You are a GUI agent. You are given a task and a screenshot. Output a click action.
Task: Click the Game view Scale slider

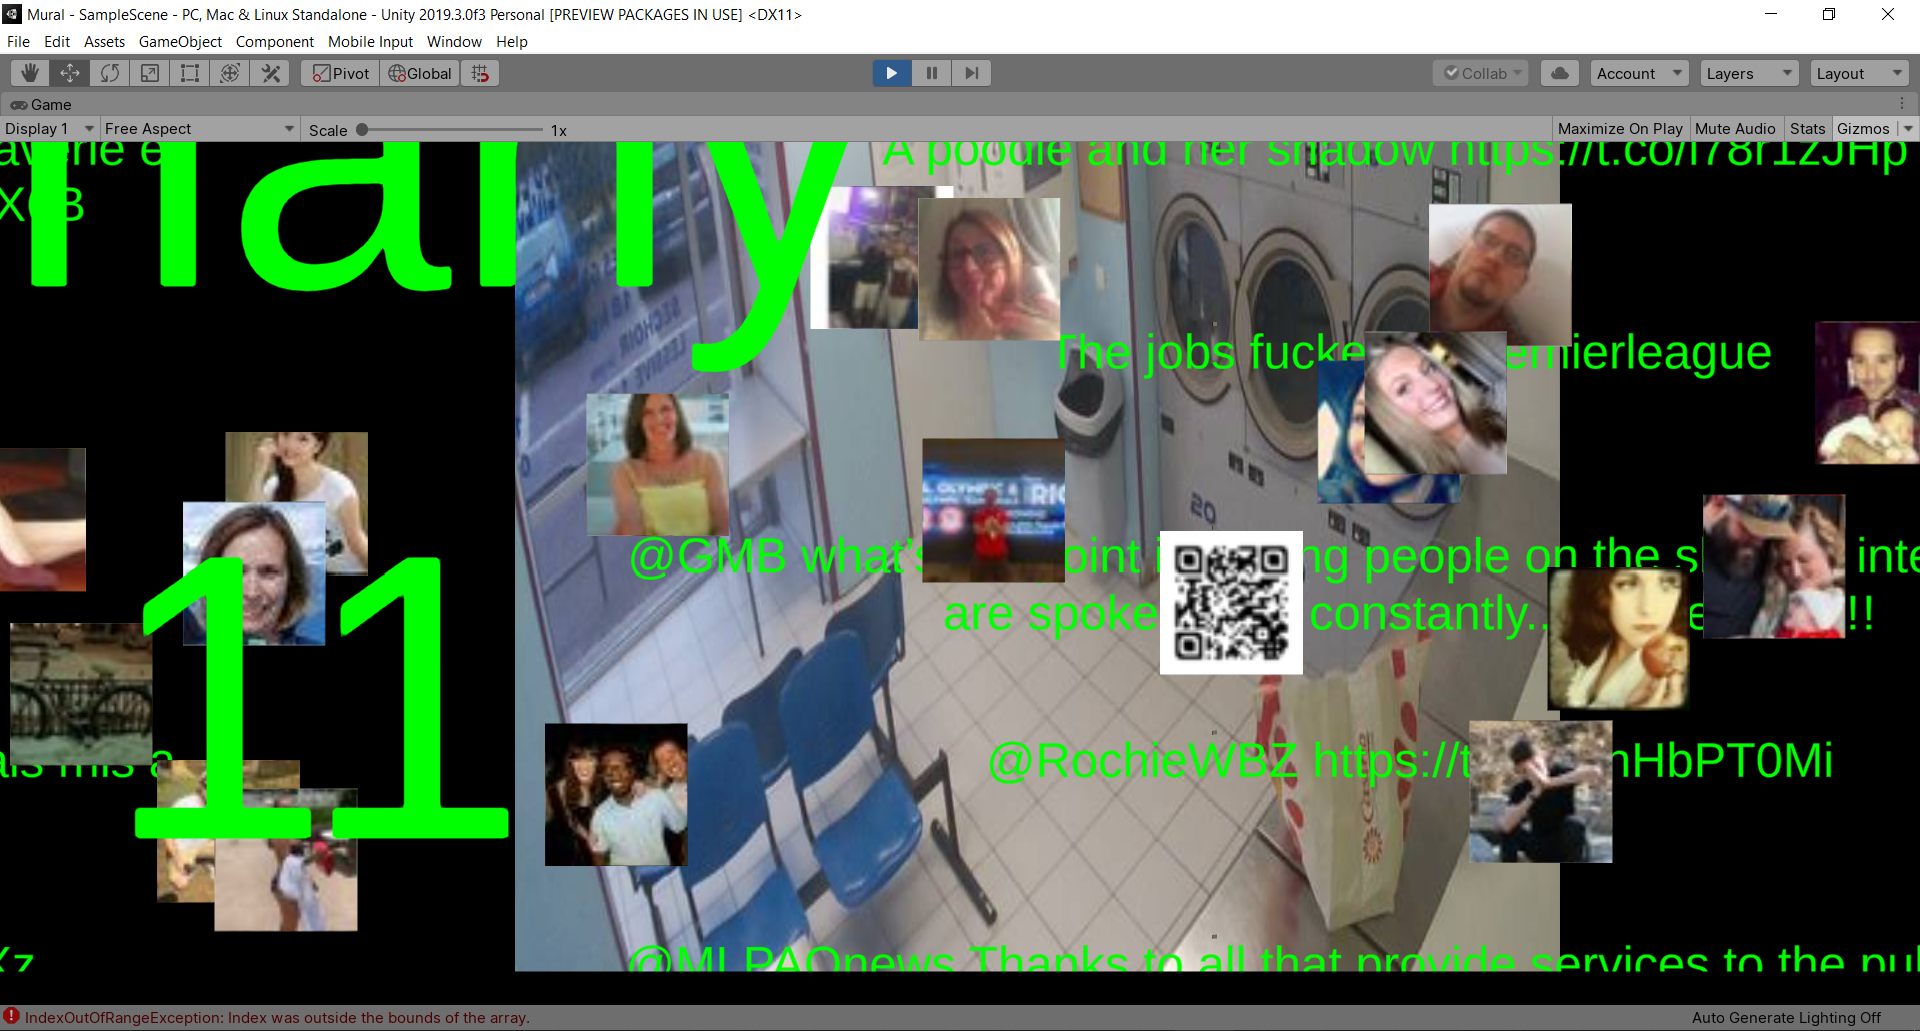coord(450,130)
